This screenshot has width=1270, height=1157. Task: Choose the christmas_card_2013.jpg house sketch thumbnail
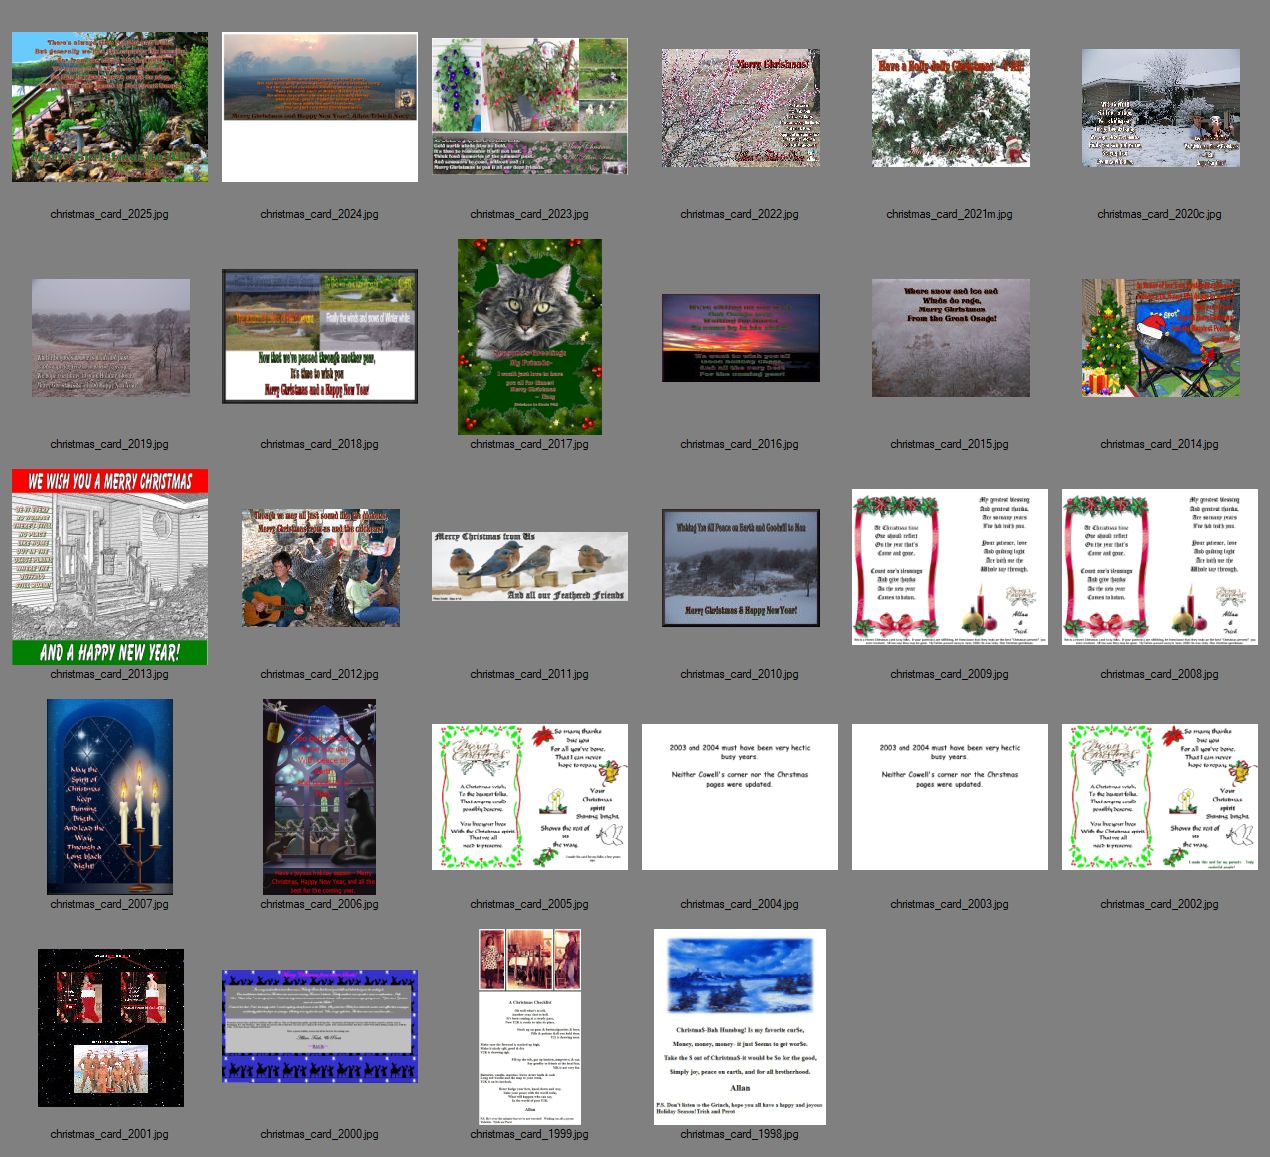click(x=110, y=567)
